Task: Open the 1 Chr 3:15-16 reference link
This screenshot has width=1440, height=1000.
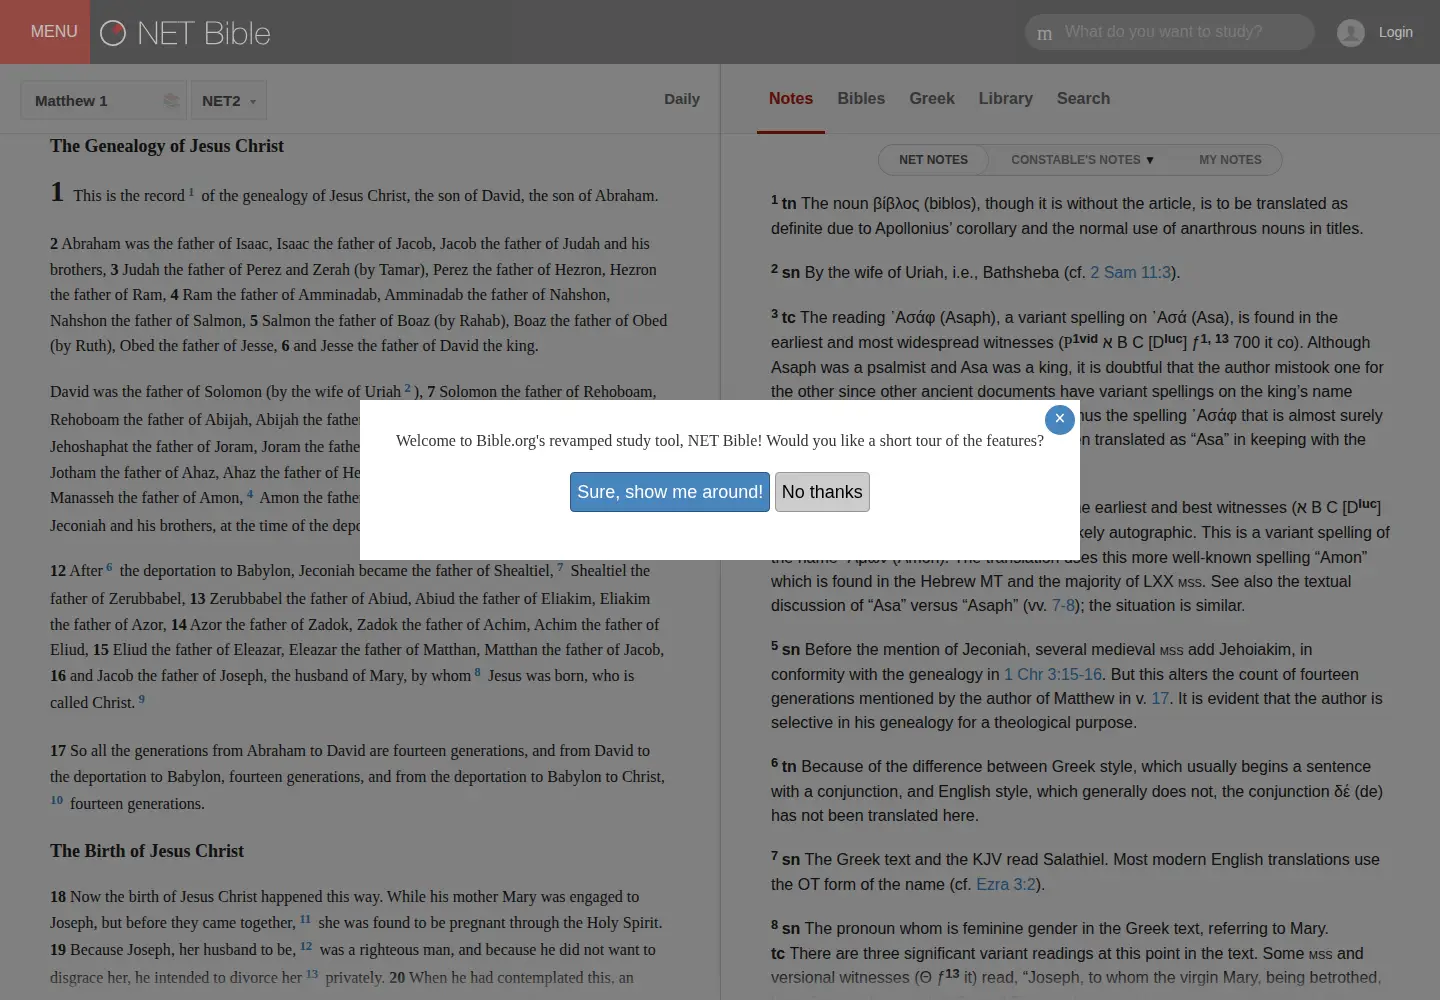Action: tap(1053, 674)
